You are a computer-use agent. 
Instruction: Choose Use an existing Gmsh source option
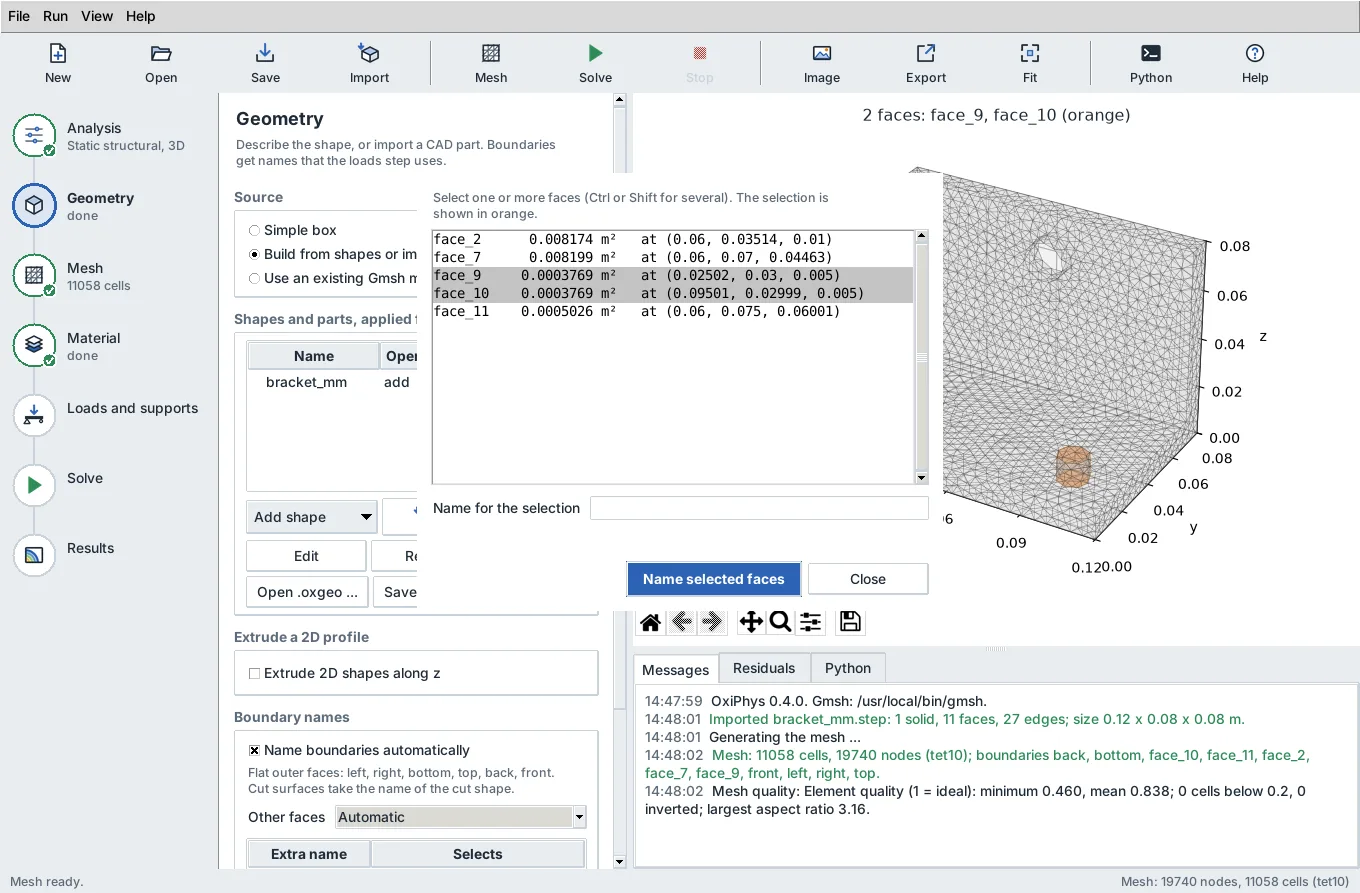333,278
